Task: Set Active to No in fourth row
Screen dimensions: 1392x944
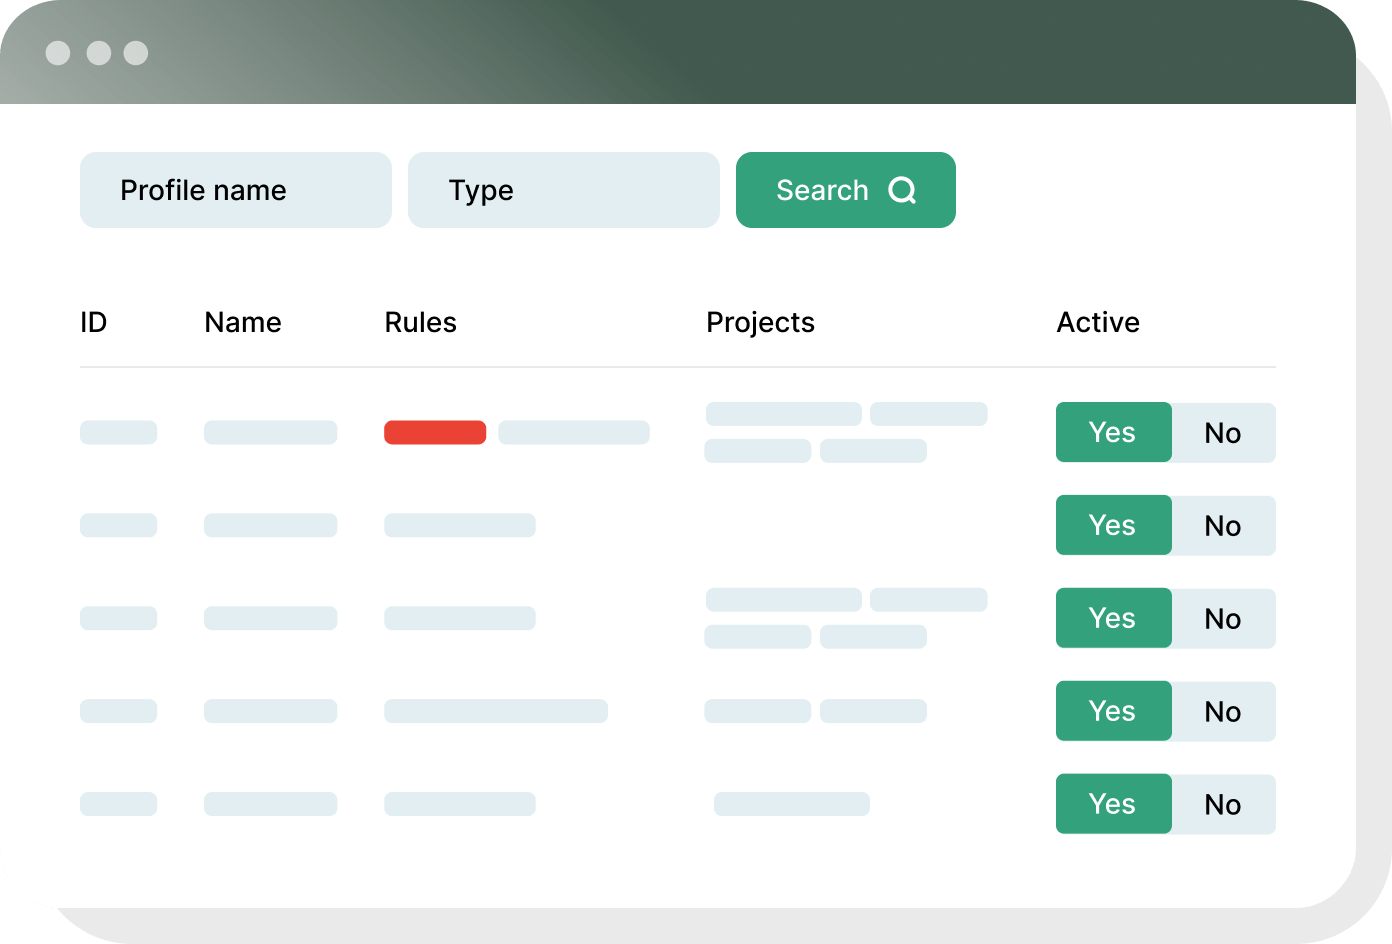Action: (1223, 712)
